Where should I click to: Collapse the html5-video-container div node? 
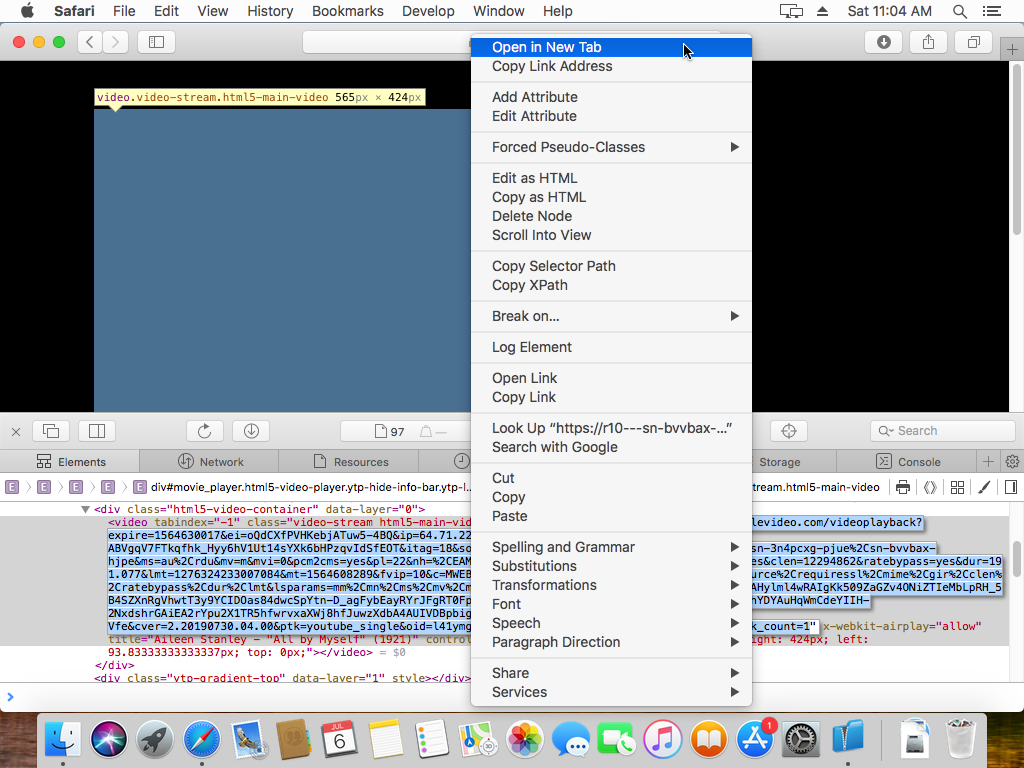86,510
